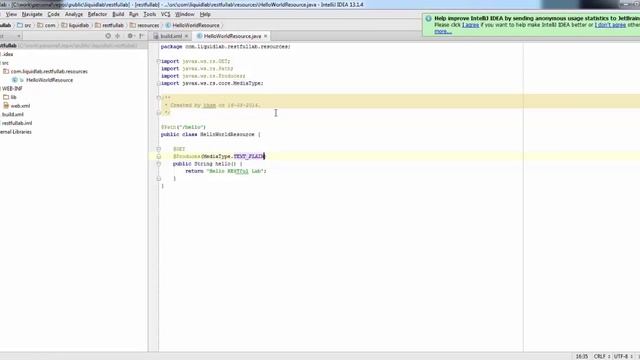Viewport: 640px width, 360px height.
Task: Open the Analyze menu
Action: (x=74, y=14)
